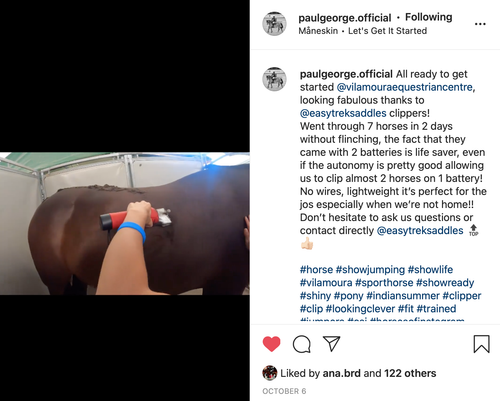
Task: Save post with the bookmark icon
Action: (x=481, y=344)
